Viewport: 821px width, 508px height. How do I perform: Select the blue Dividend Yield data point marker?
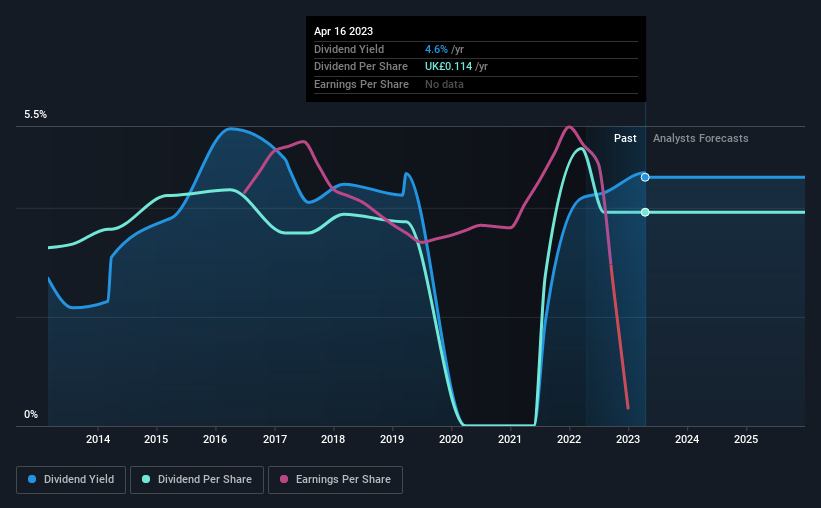pyautogui.click(x=645, y=178)
